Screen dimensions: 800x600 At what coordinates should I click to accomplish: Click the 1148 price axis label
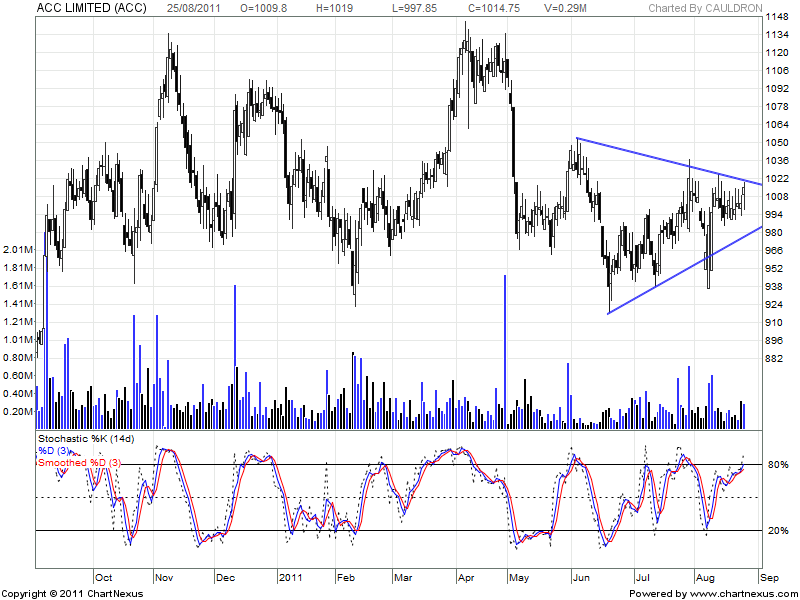pyautogui.click(x=777, y=18)
